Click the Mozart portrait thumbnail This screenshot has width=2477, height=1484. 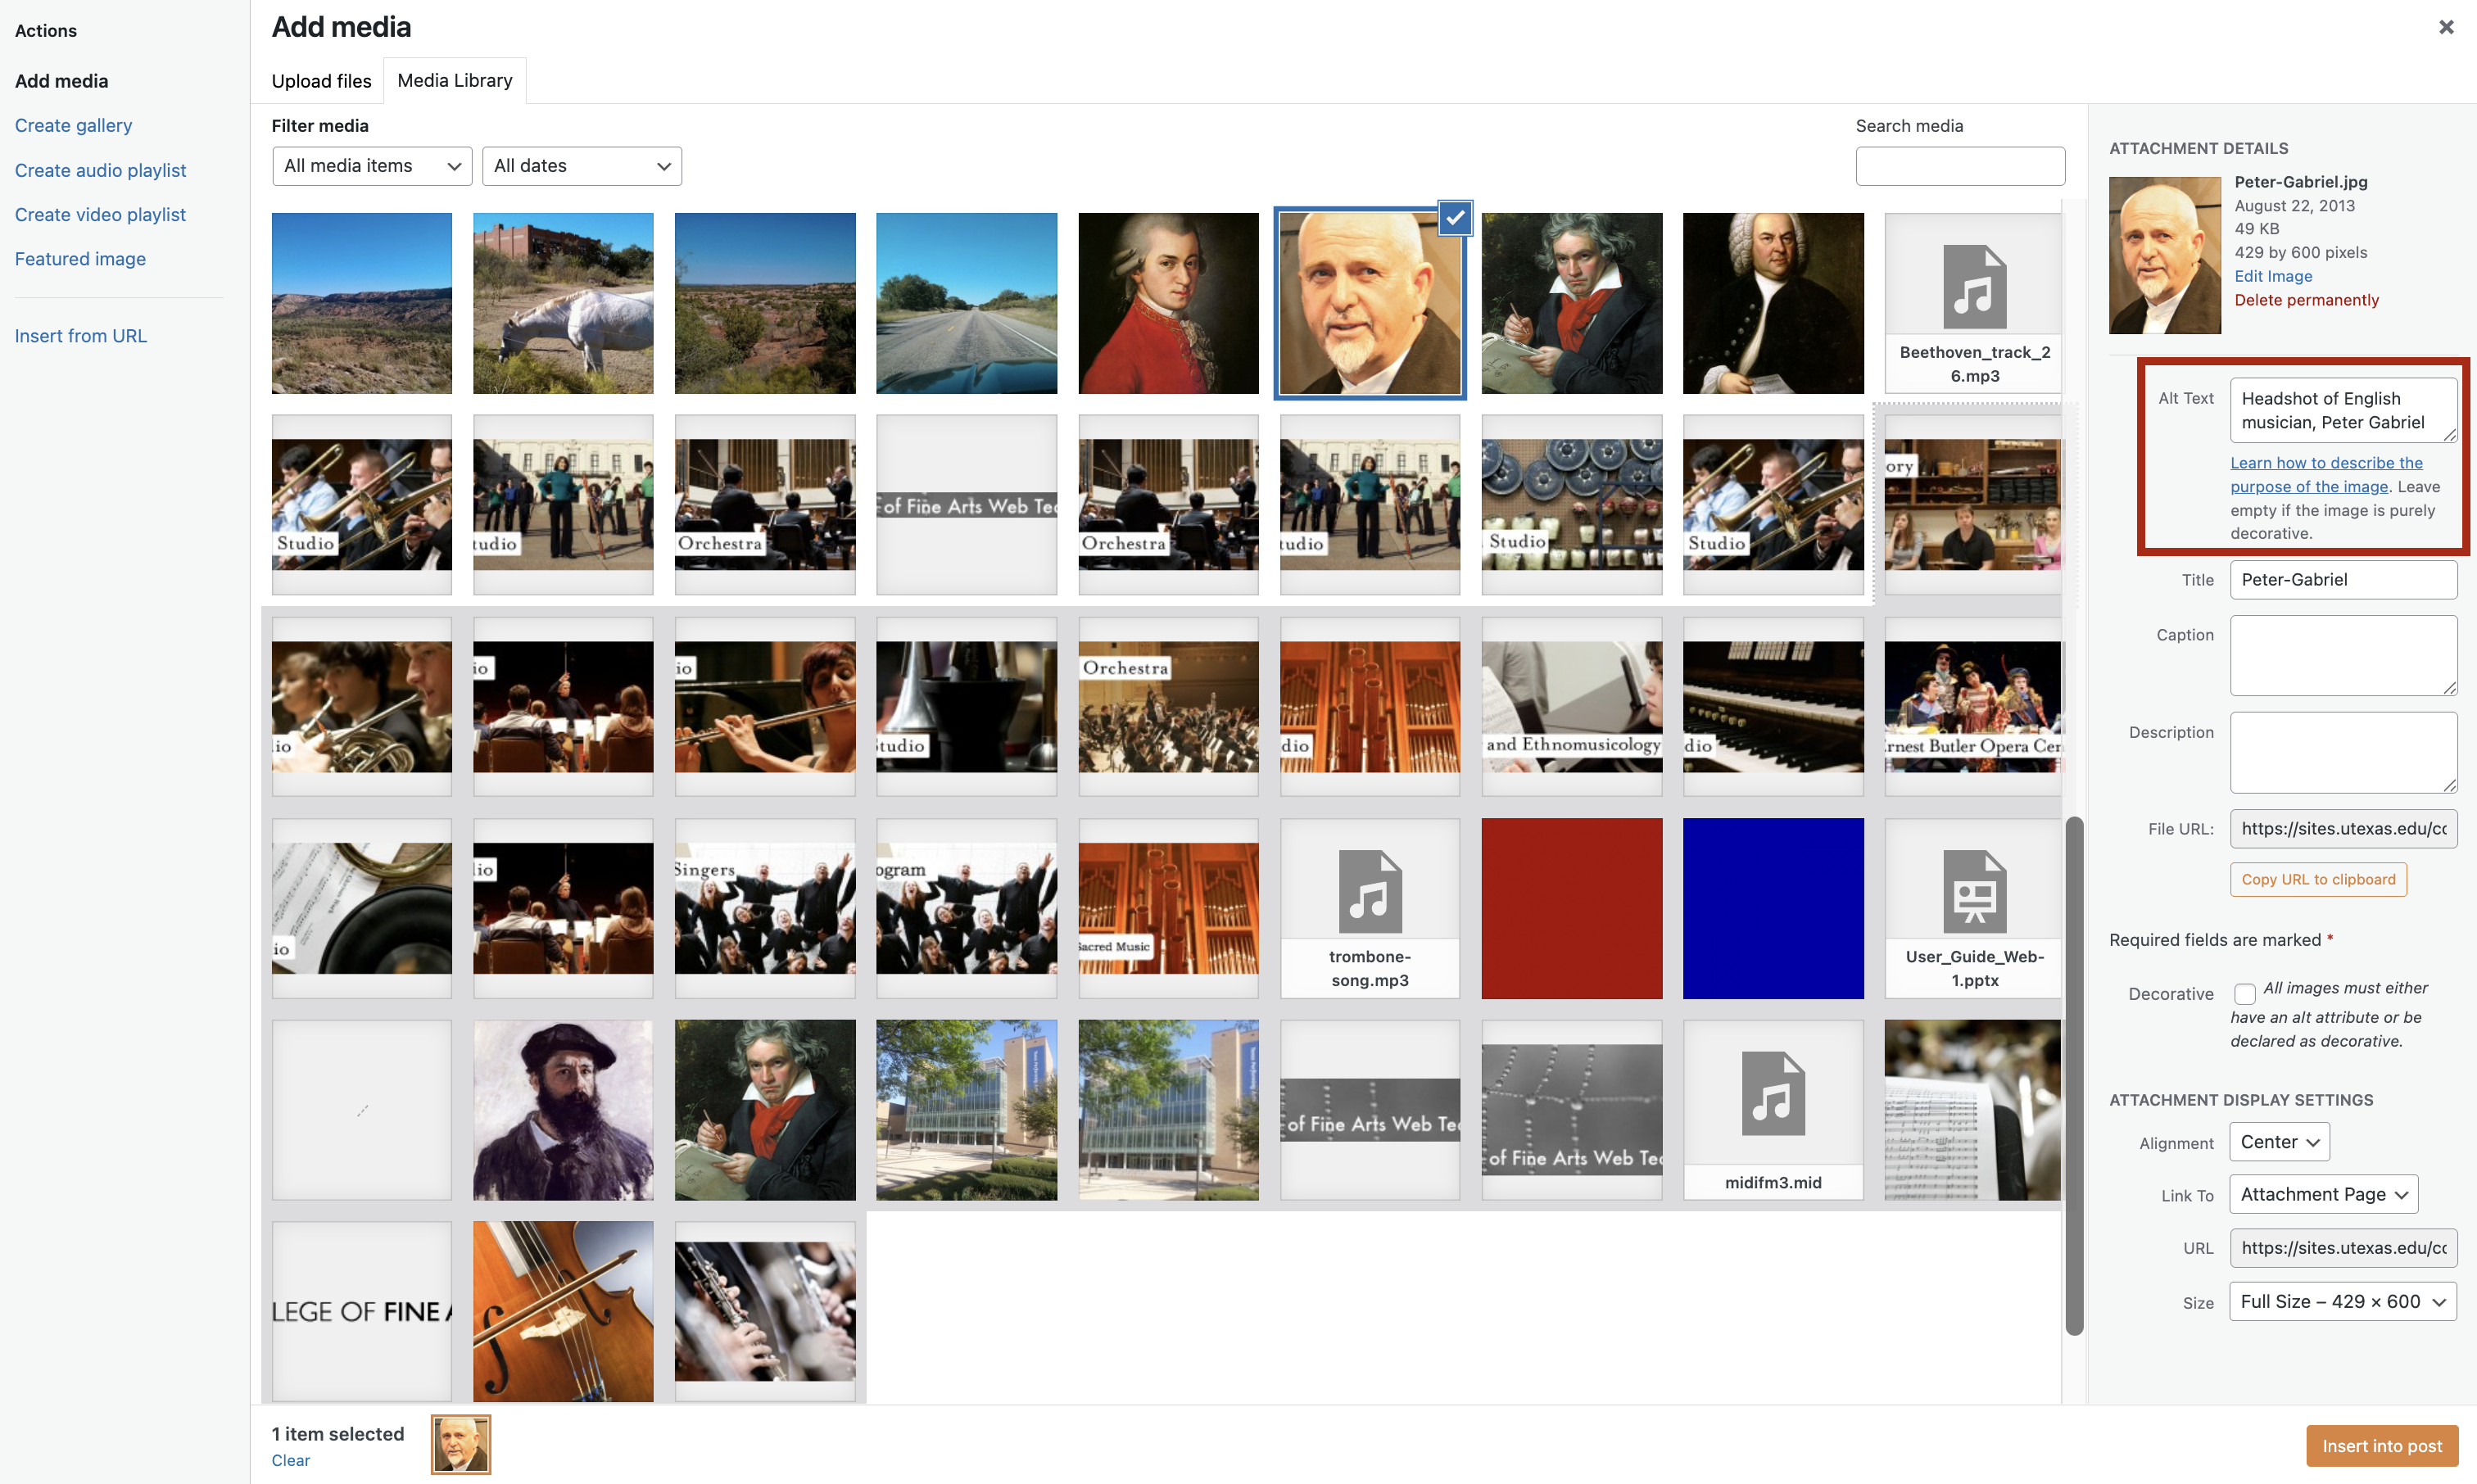tap(1167, 303)
